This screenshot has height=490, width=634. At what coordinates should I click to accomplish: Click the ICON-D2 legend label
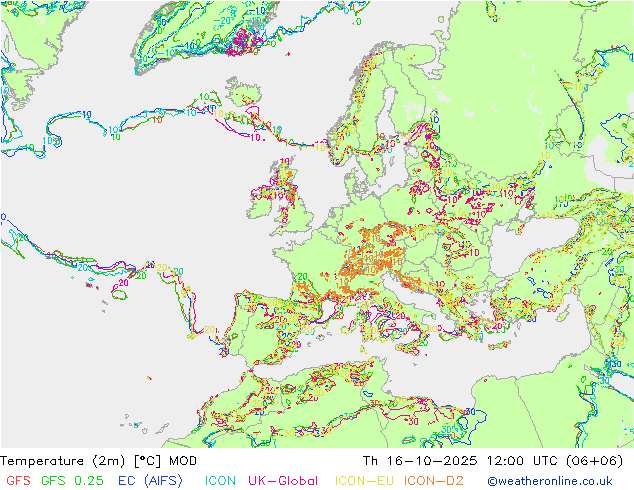(433, 481)
